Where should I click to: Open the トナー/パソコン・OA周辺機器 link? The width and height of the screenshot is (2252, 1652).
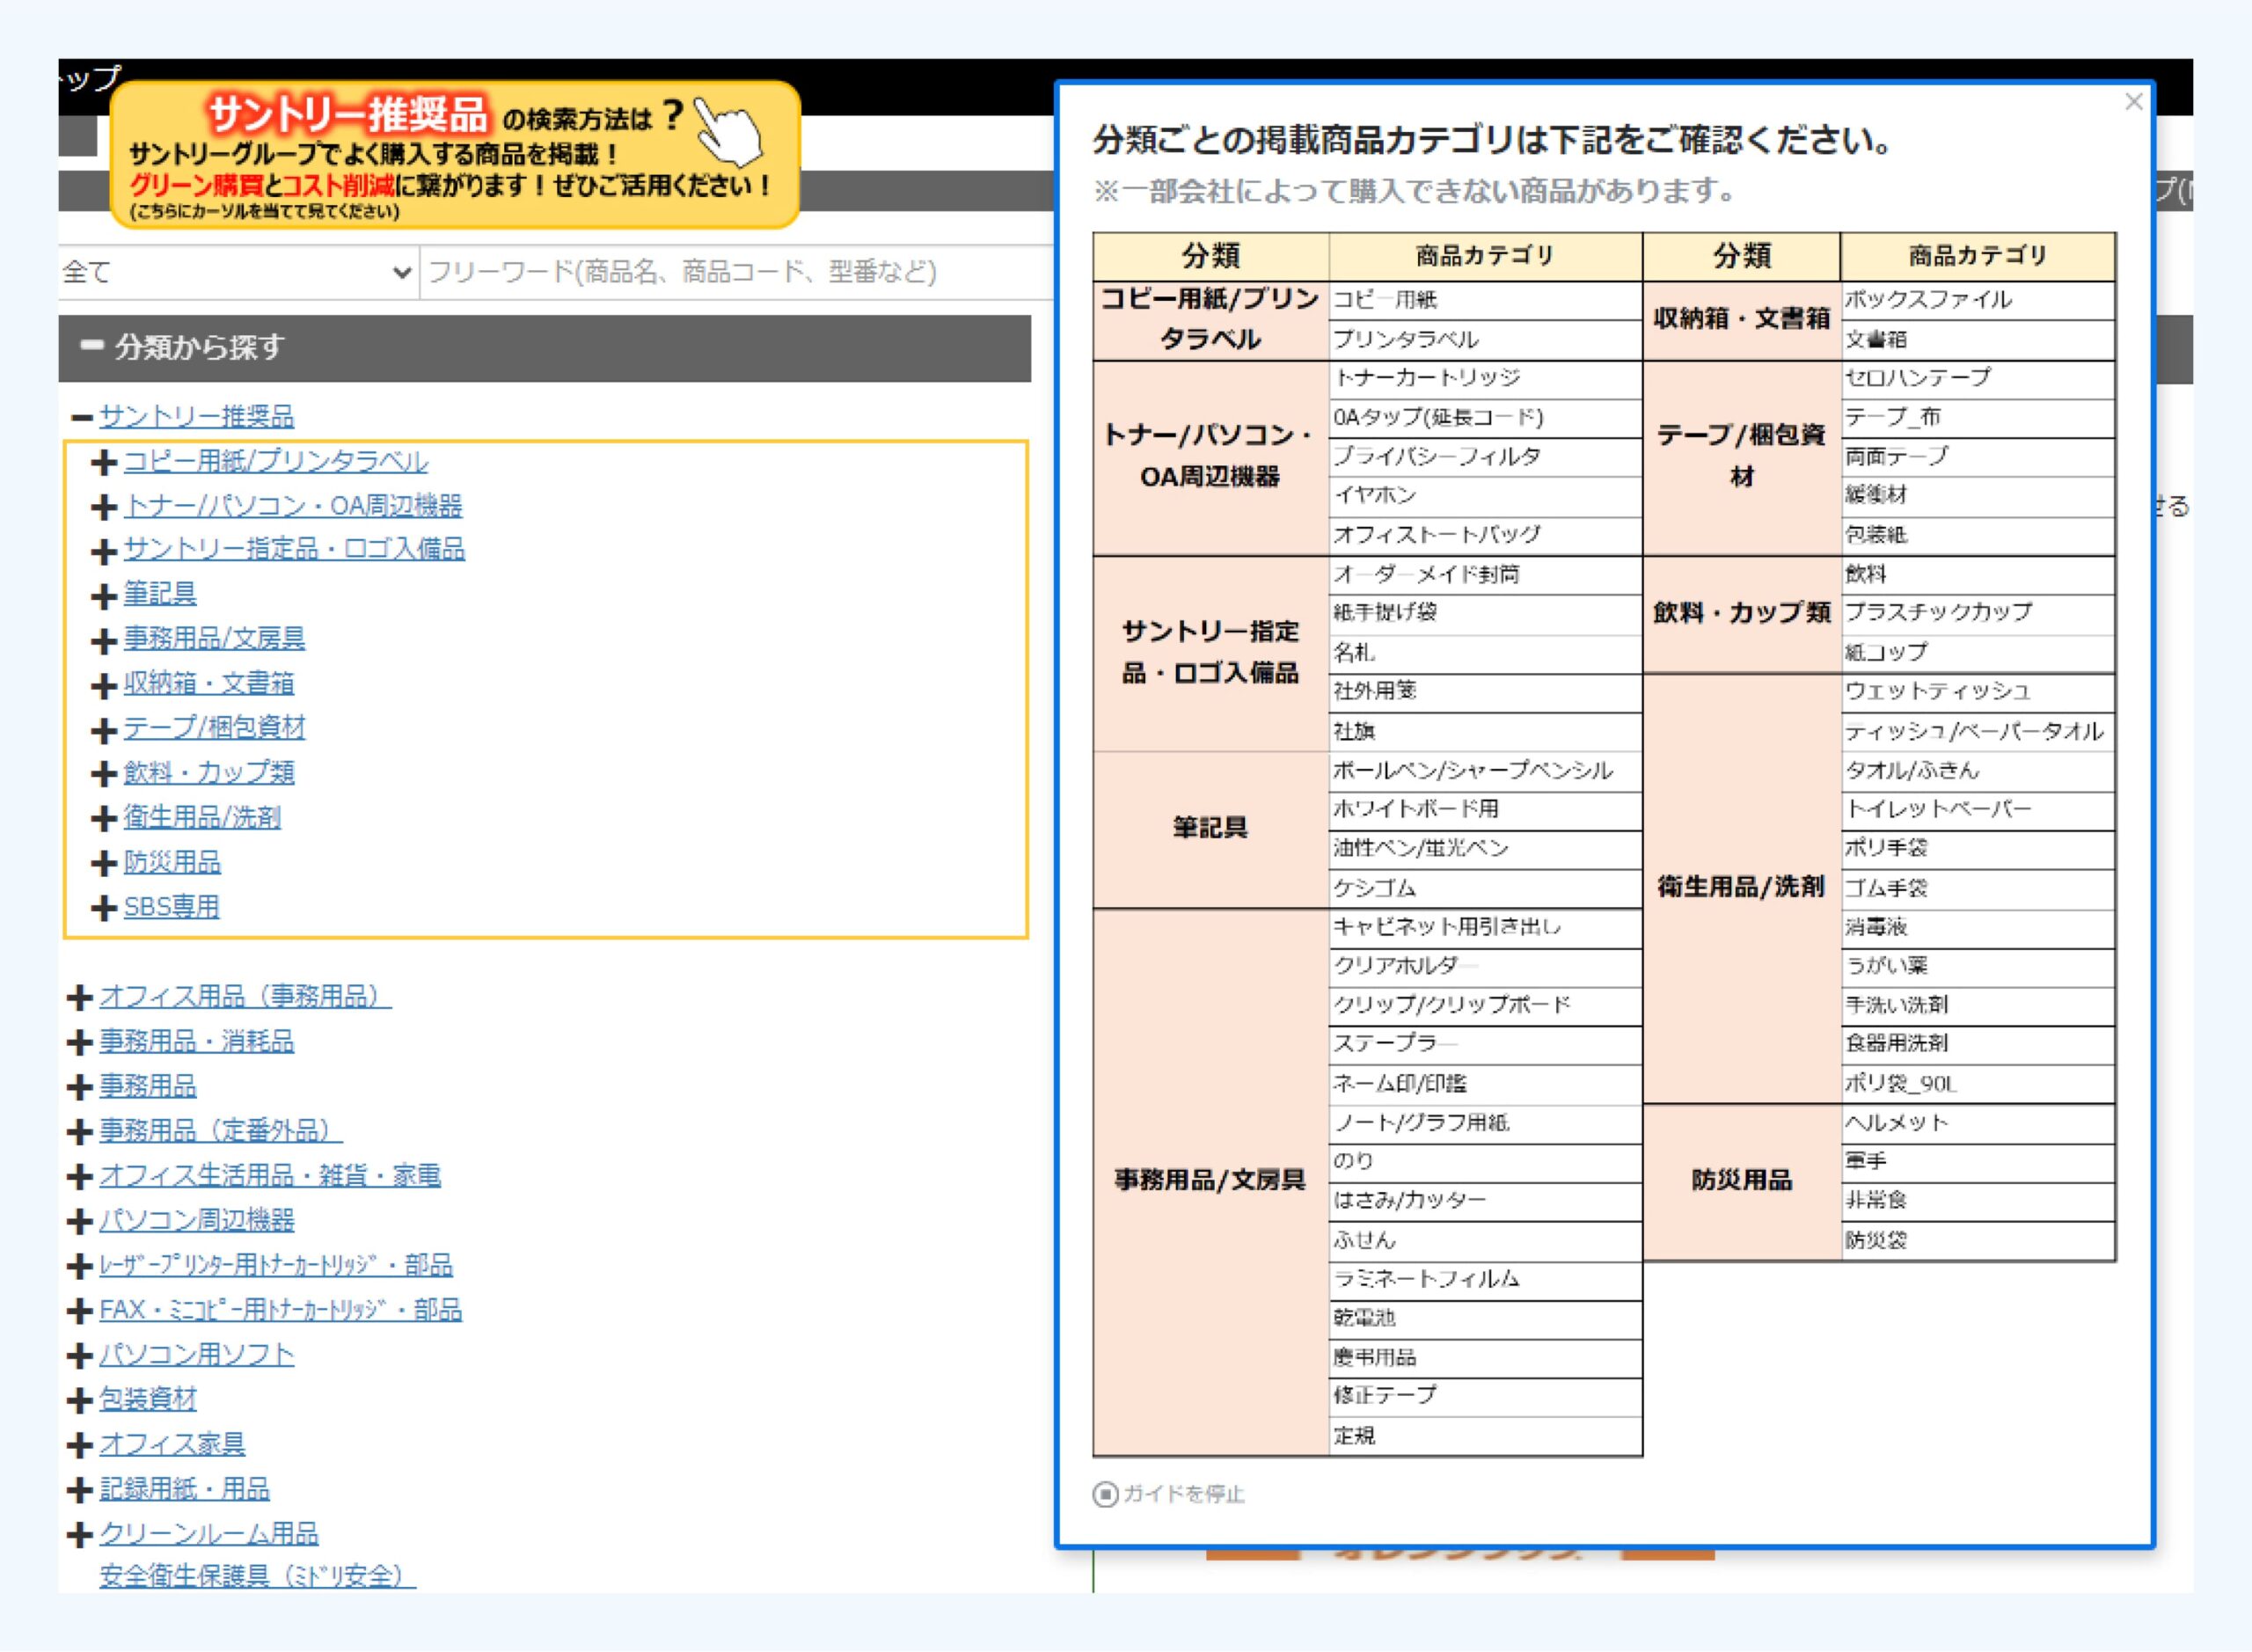coord(292,506)
